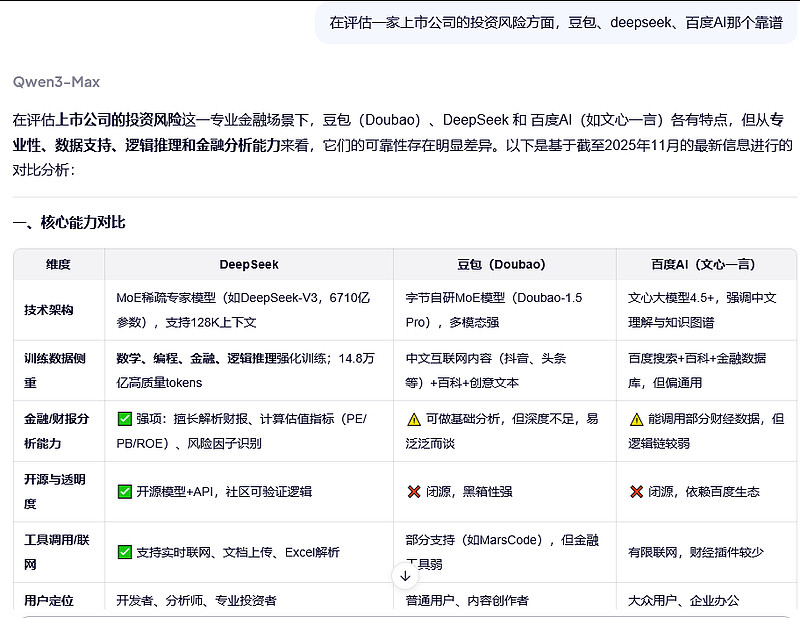Click the 训练数据侧重 row label
Image resolution: width=800 pixels, height=618 pixels.
55,370
